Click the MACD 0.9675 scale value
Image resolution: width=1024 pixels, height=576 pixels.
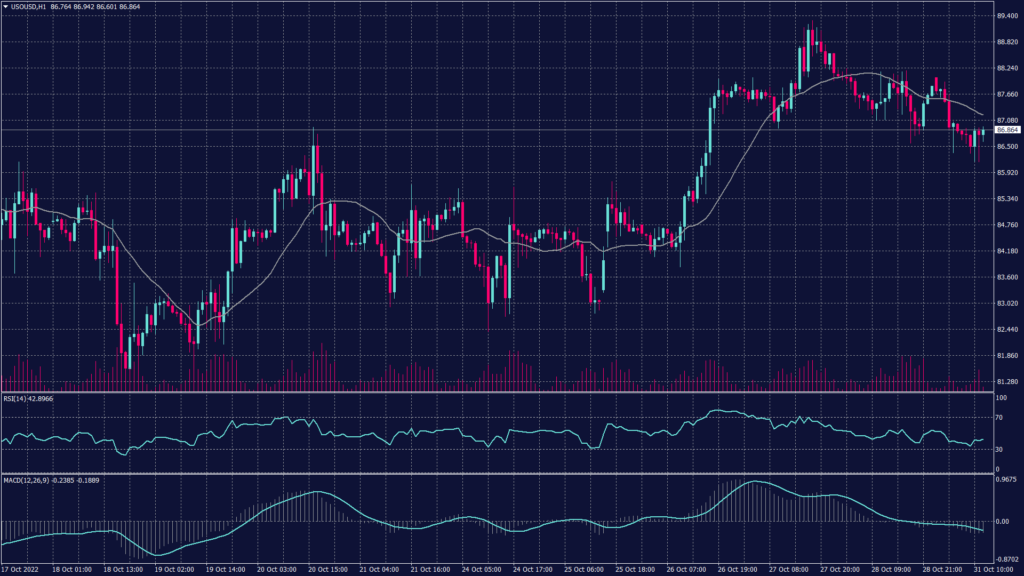(1006, 482)
